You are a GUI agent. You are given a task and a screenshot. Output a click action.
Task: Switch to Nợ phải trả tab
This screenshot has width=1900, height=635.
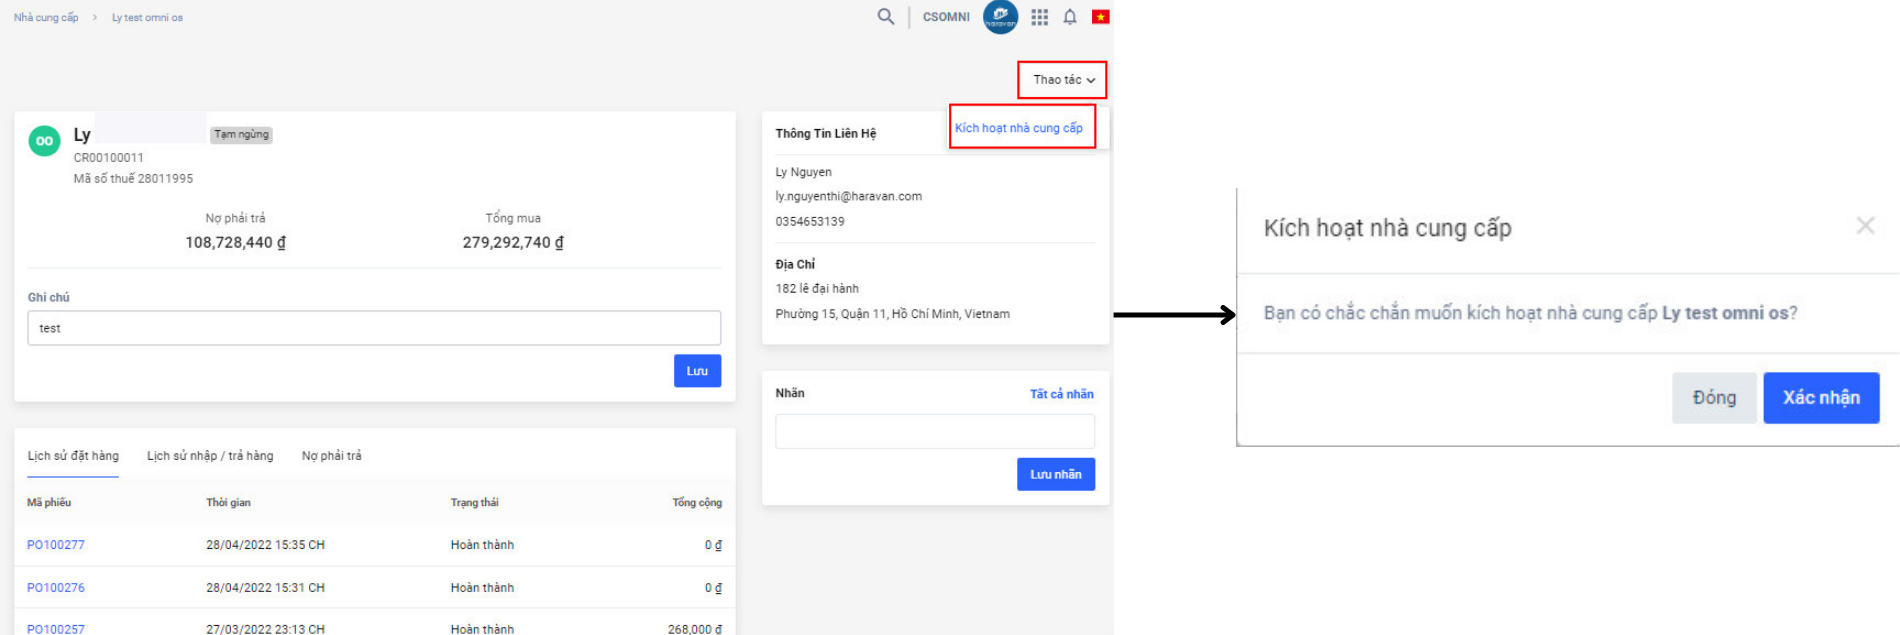point(331,456)
